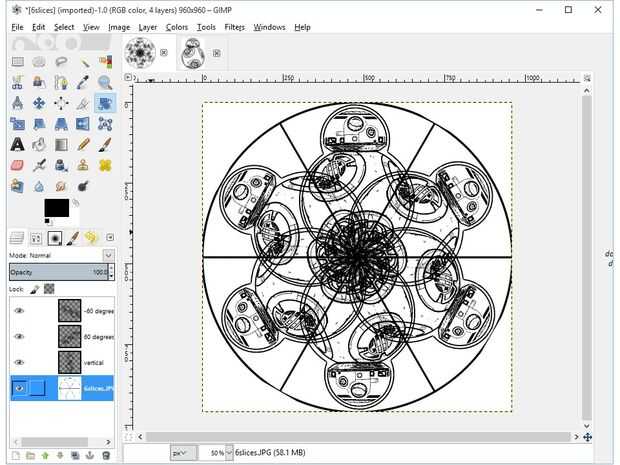The height and width of the screenshot is (465, 620).
Task: Select the Foreground Select tool
Action: coord(39,83)
